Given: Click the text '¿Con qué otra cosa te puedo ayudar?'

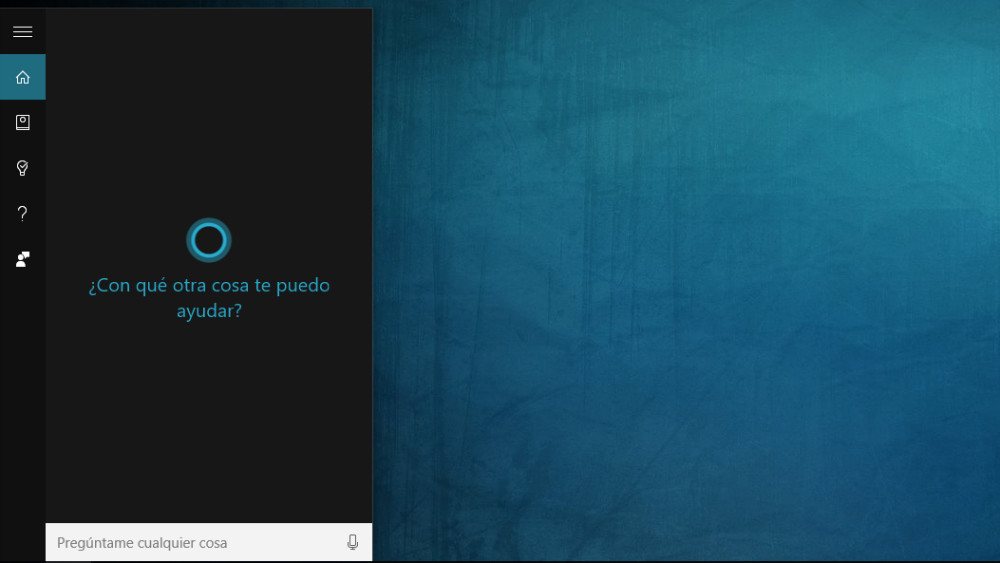Looking at the screenshot, I should [x=209, y=298].
